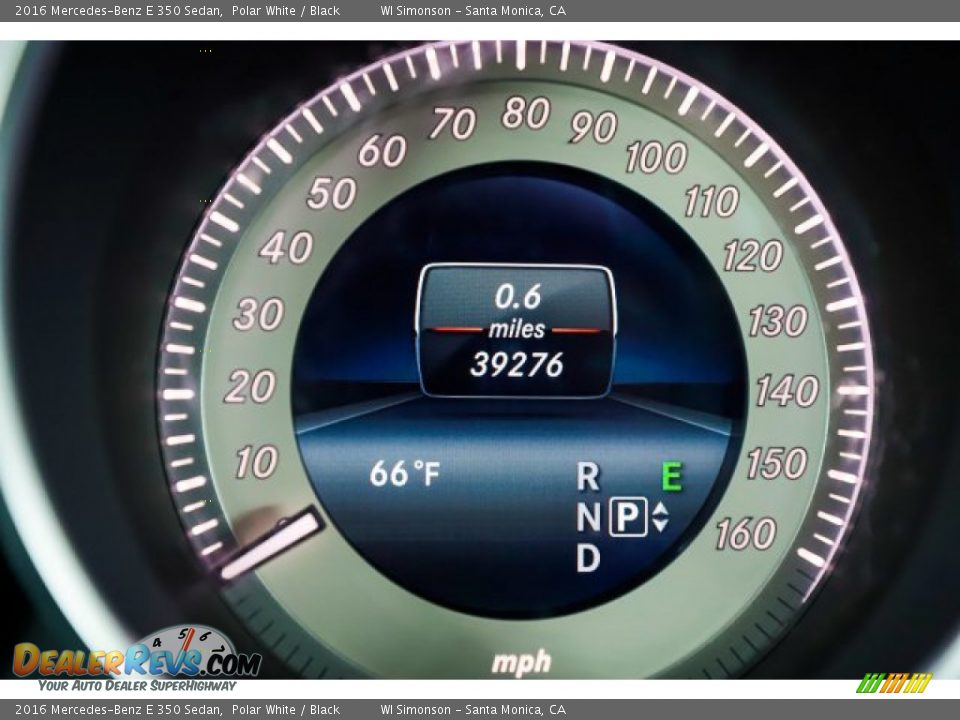Click the mph unit label on the gauge
This screenshot has height=720, width=960.
tap(521, 661)
